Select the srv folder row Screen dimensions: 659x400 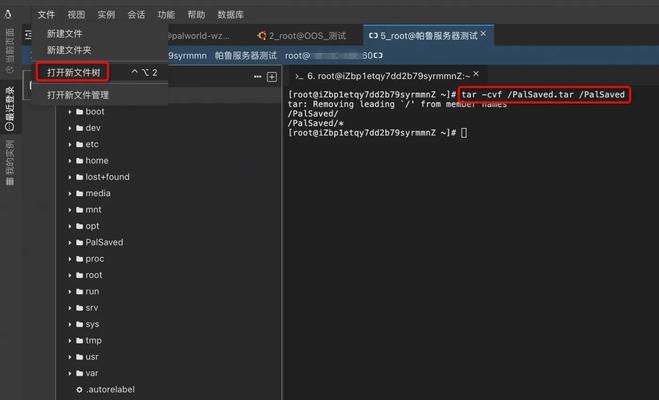[x=169, y=308]
